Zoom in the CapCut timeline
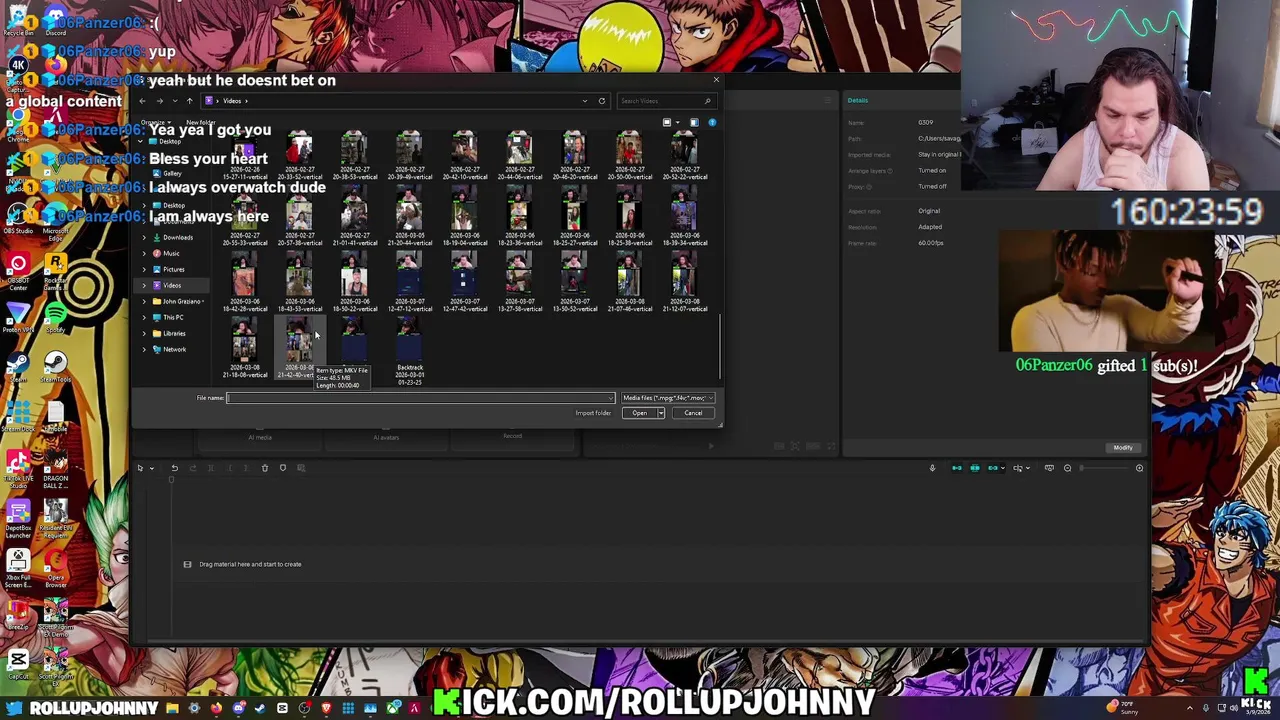 (1139, 468)
